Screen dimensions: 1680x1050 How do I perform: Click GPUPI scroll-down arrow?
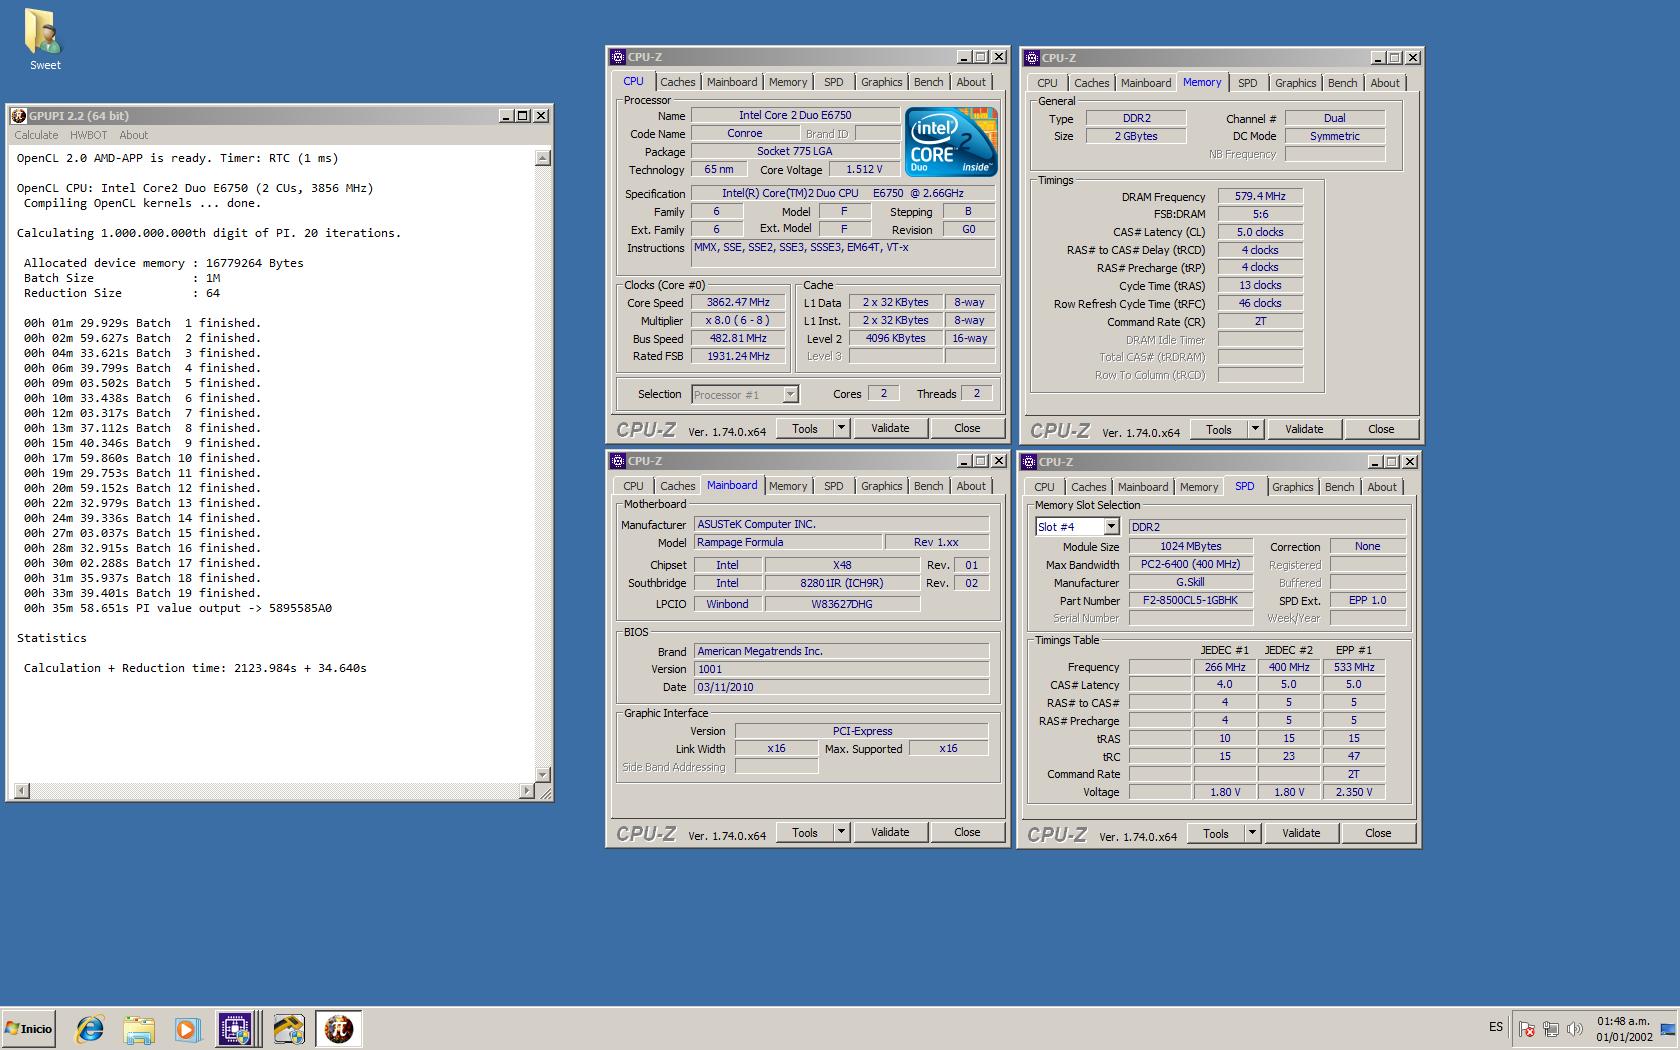coord(542,774)
